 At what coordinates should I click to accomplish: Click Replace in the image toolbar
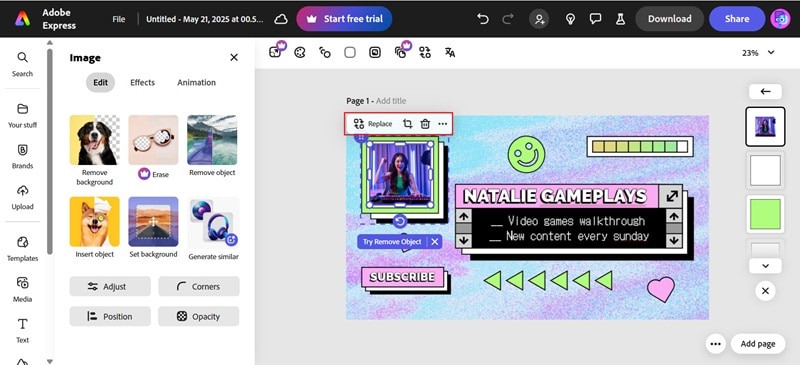pos(373,124)
